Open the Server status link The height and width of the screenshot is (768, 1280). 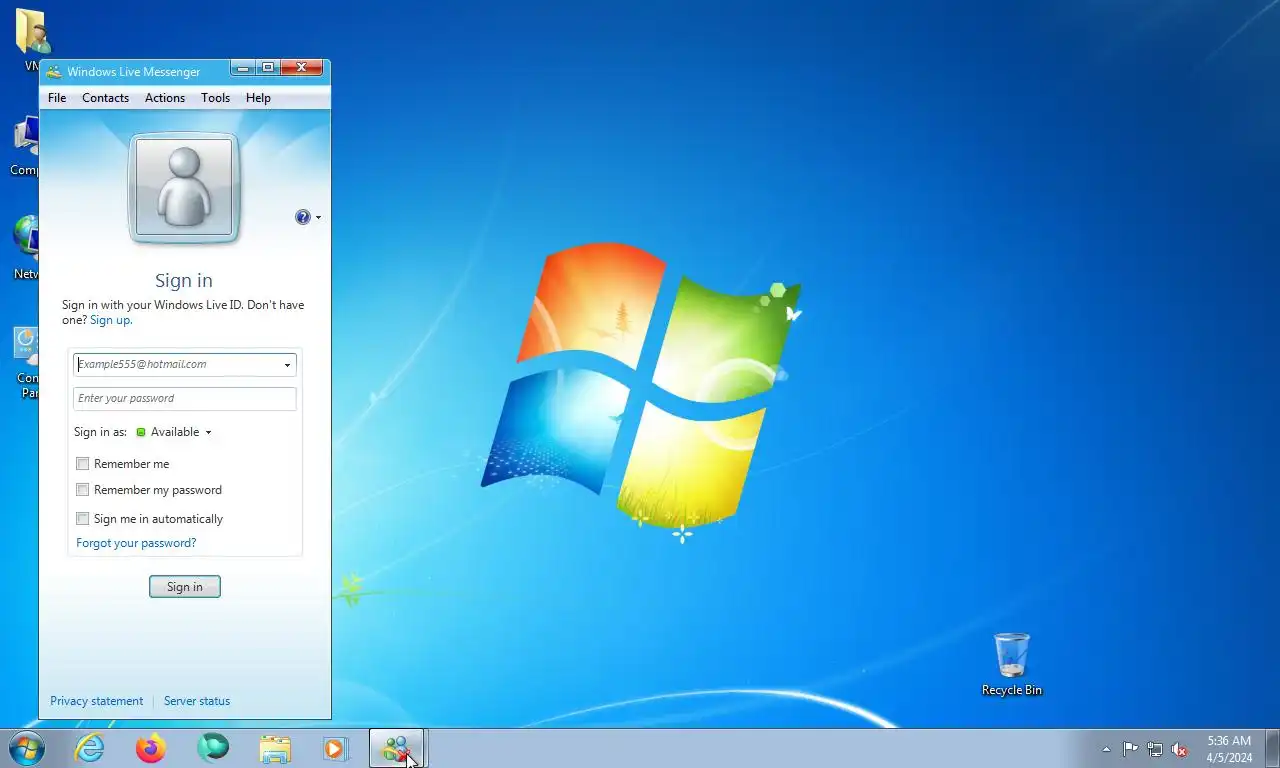(x=197, y=701)
